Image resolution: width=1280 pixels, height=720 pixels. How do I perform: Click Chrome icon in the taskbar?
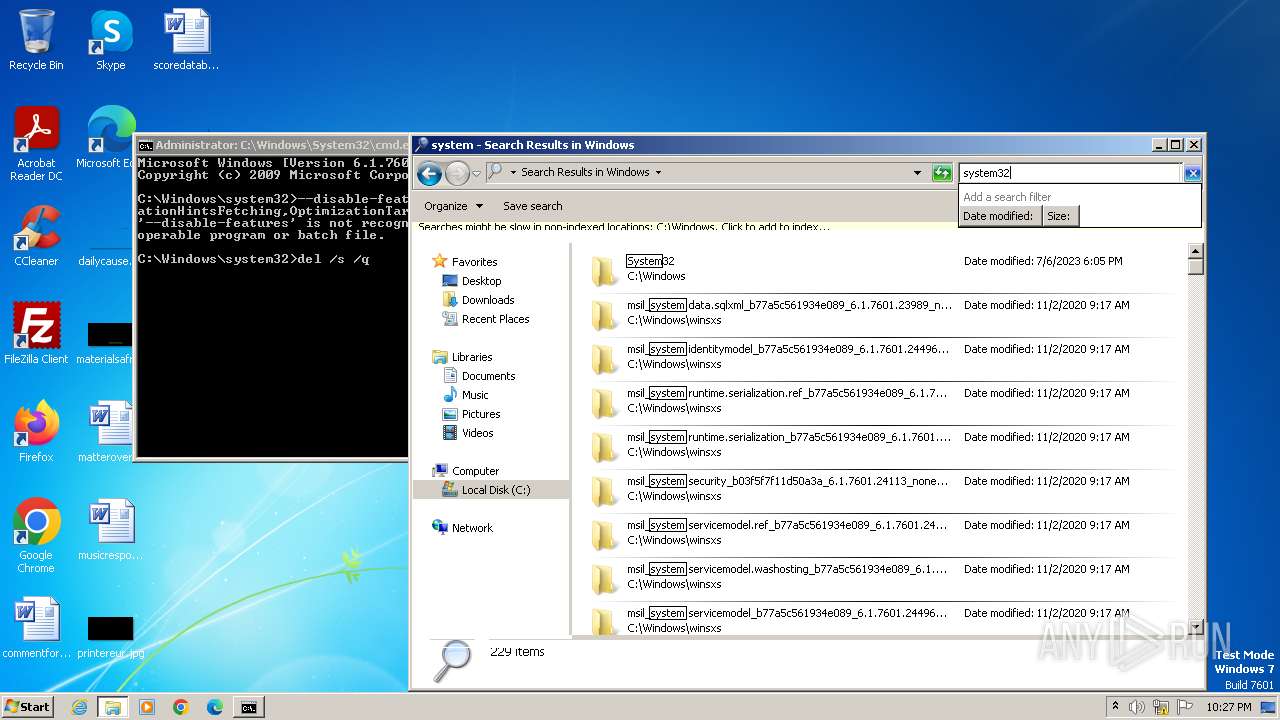[x=181, y=707]
